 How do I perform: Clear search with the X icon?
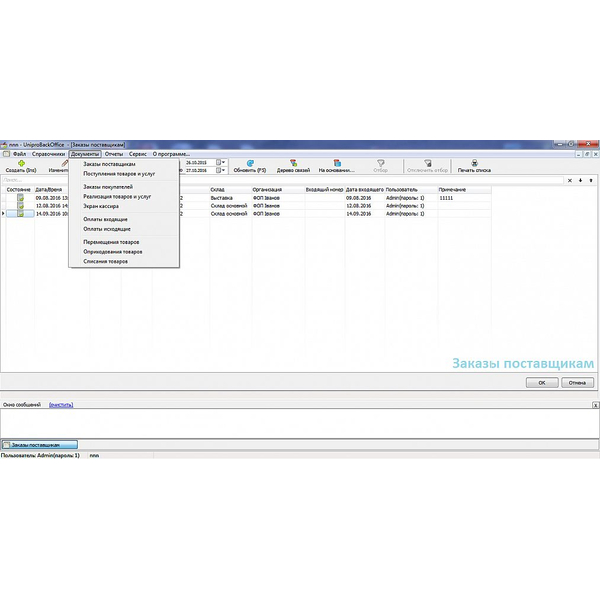coord(569,181)
